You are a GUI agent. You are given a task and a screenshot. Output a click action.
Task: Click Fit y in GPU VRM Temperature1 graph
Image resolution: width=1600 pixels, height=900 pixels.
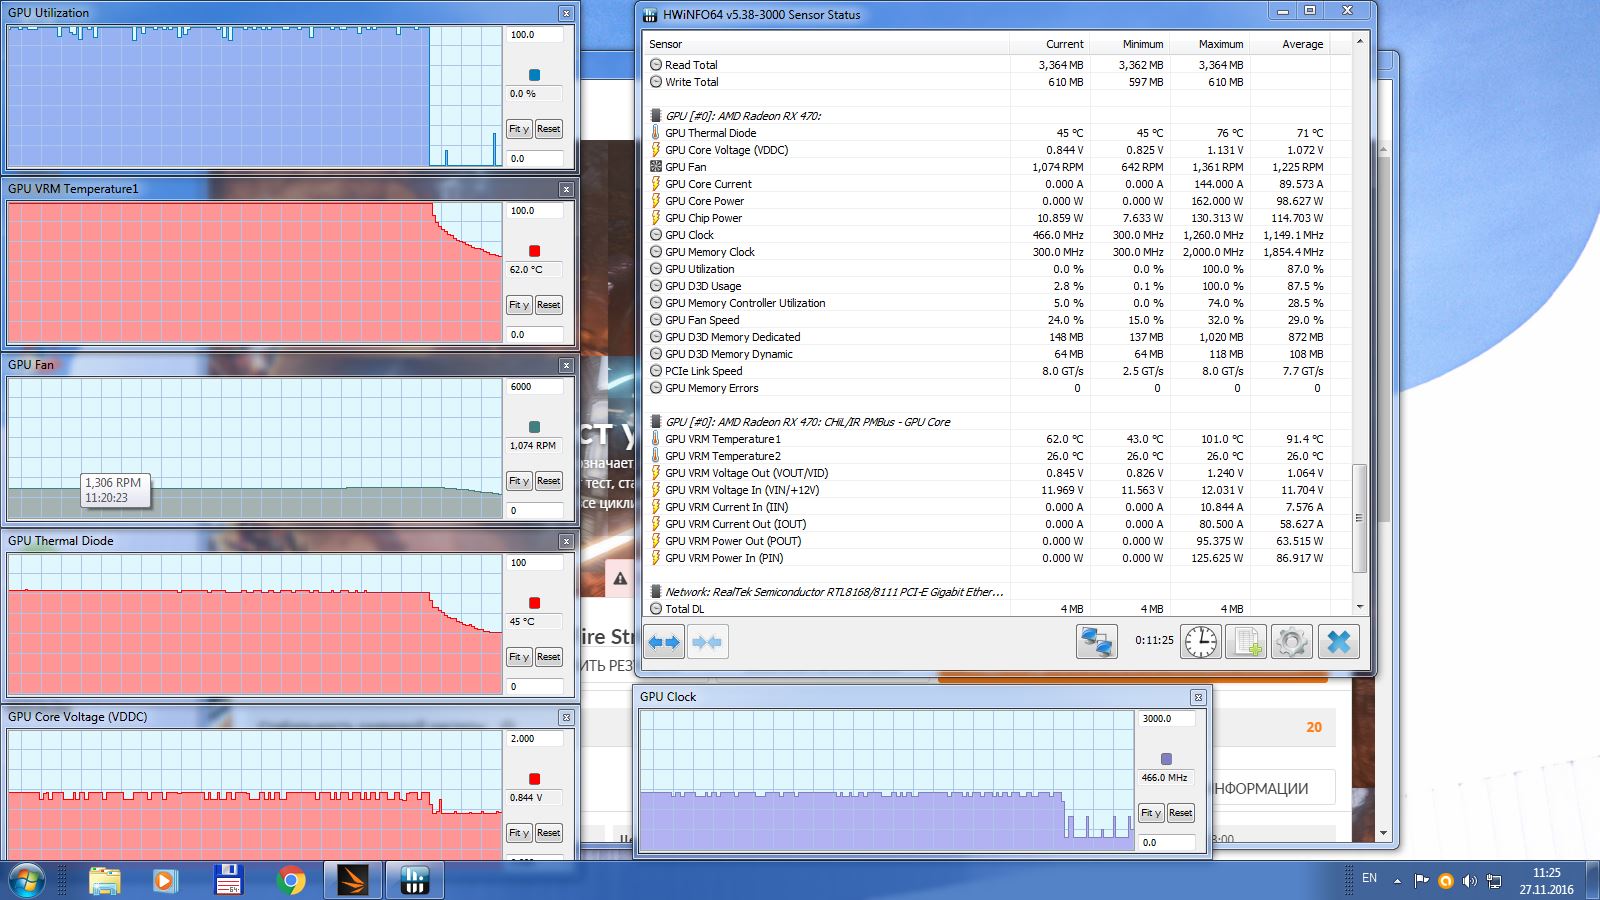[519, 305]
